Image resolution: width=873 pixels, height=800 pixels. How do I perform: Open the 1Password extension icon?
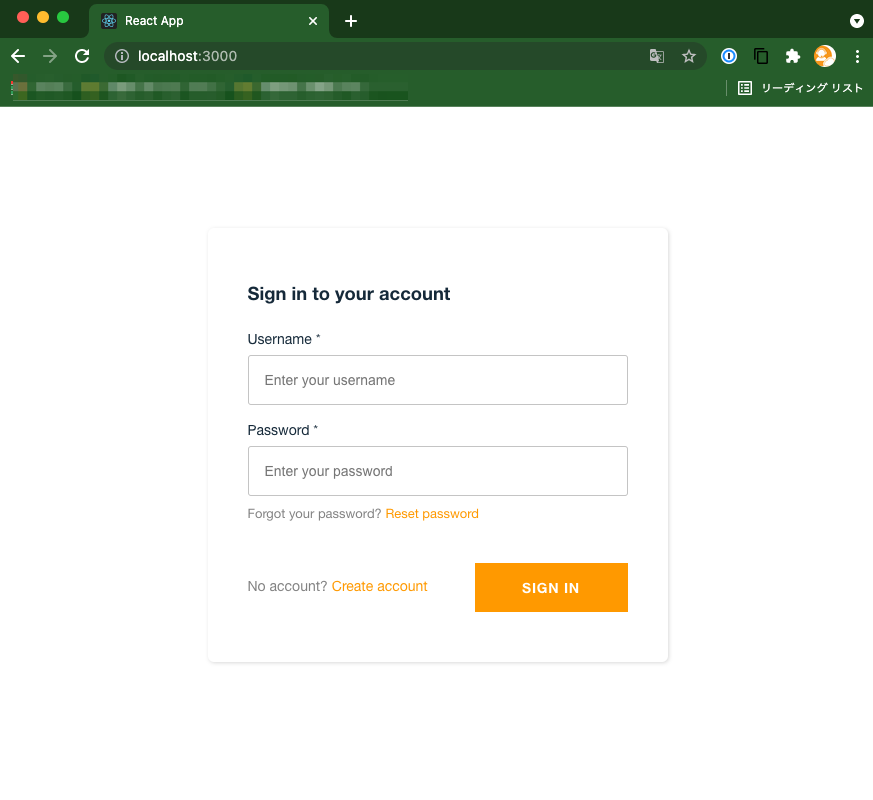click(729, 56)
